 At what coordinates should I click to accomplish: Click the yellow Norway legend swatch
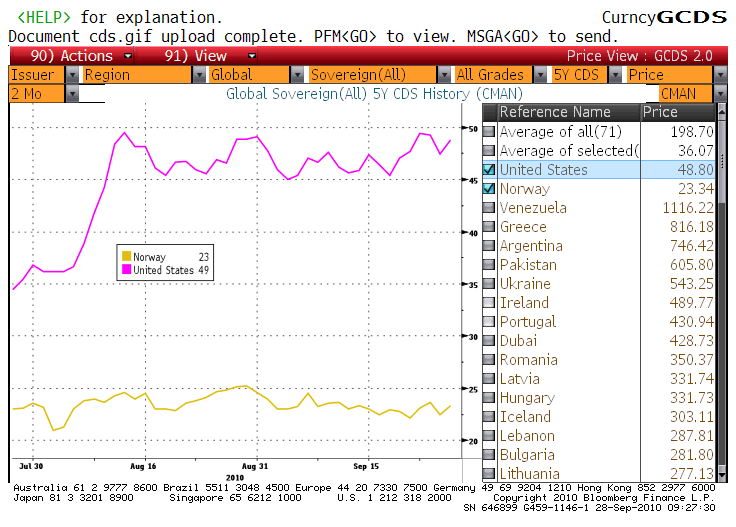coord(126,256)
